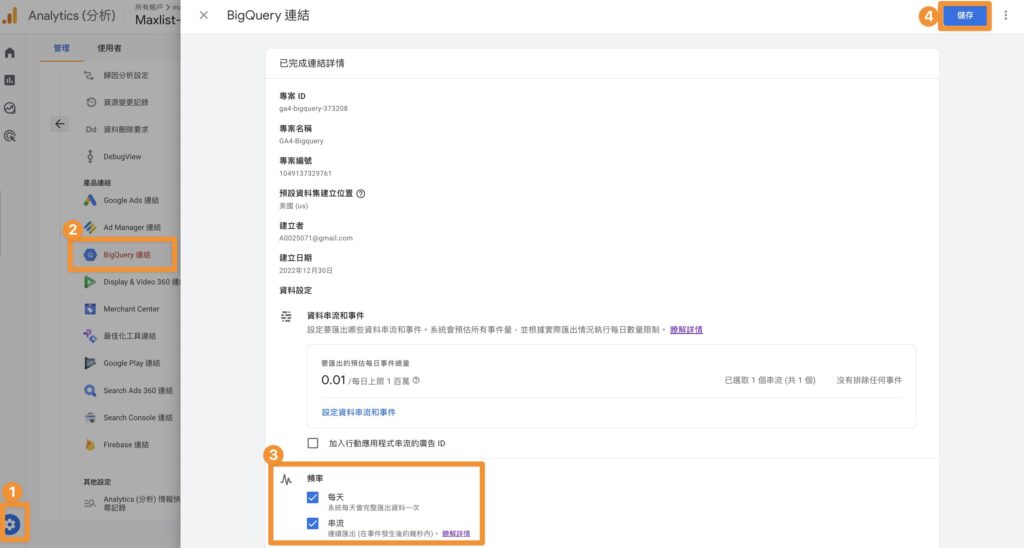Screen dimensions: 1024x548
Task: Select the project name GA4-Bigquery
Action: [301, 140]
